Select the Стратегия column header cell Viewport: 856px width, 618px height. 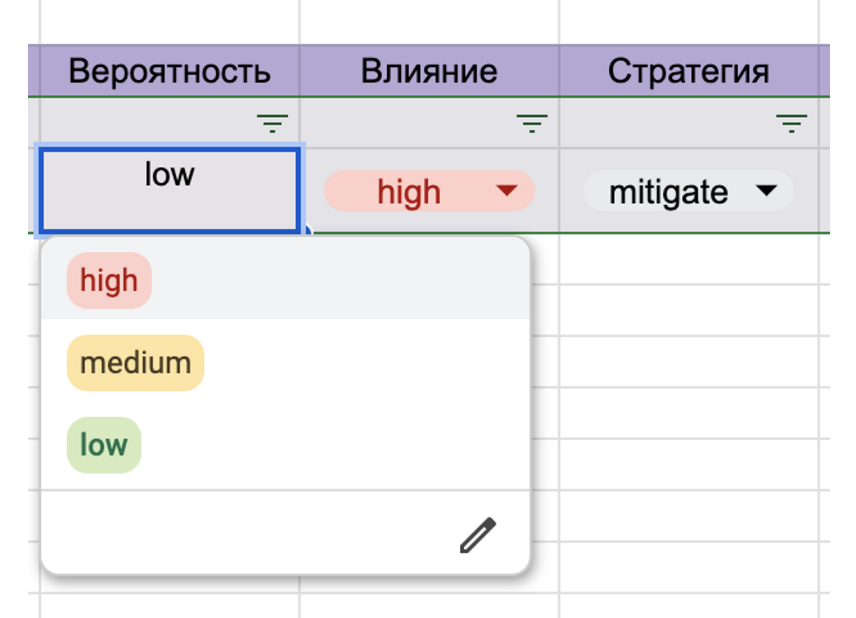(x=689, y=72)
